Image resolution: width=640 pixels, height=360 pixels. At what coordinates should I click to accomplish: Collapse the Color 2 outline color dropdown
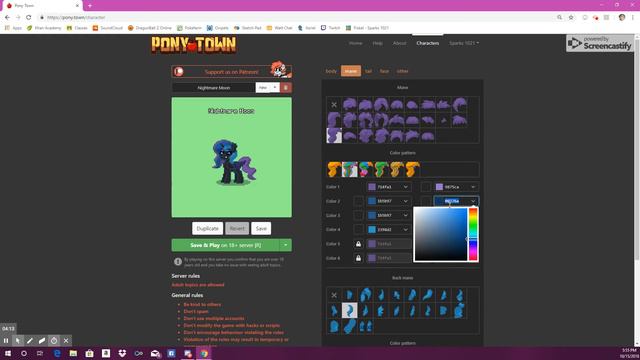click(473, 201)
